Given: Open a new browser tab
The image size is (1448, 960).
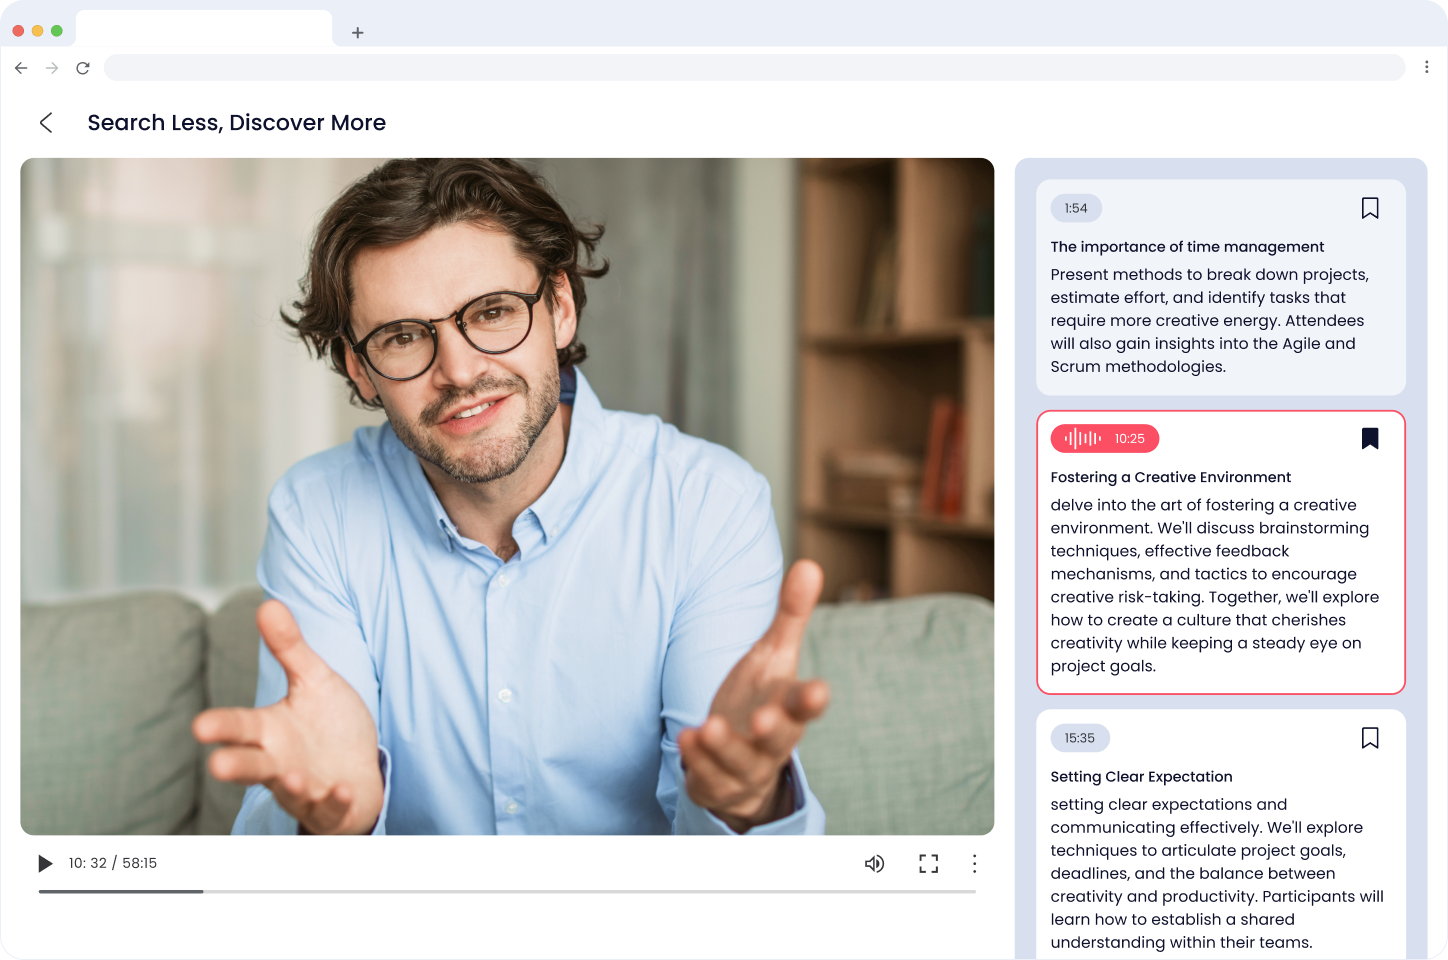Looking at the screenshot, I should [357, 32].
